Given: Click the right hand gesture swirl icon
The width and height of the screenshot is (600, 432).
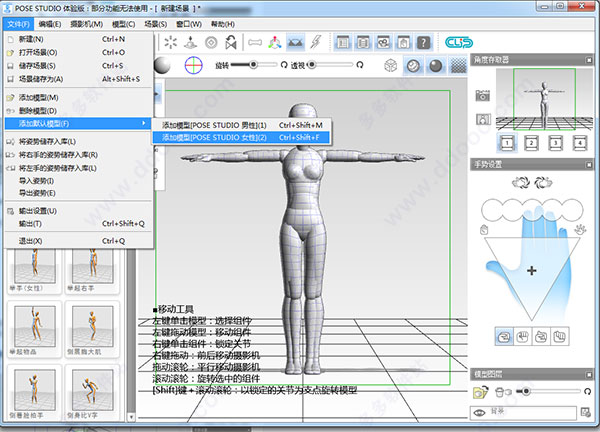Looking at the screenshot, I should point(543,182).
